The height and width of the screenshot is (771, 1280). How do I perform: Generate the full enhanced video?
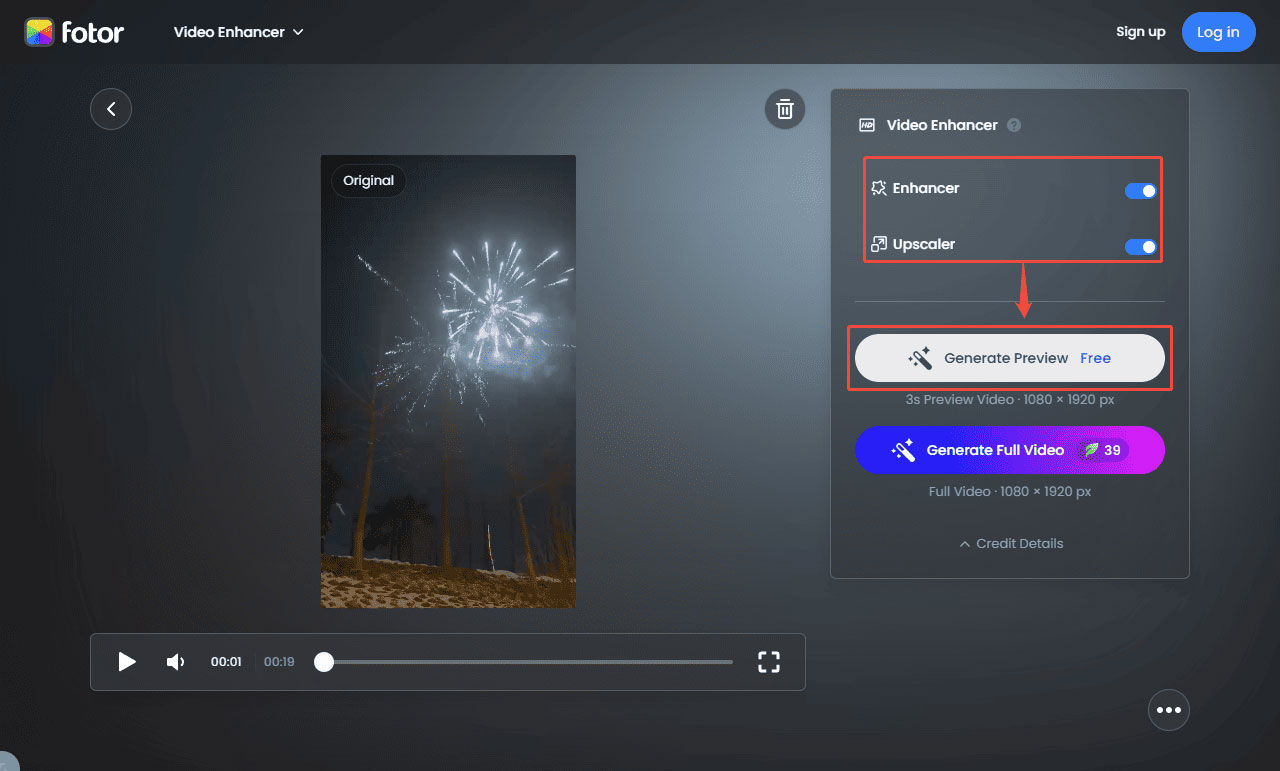click(1009, 450)
